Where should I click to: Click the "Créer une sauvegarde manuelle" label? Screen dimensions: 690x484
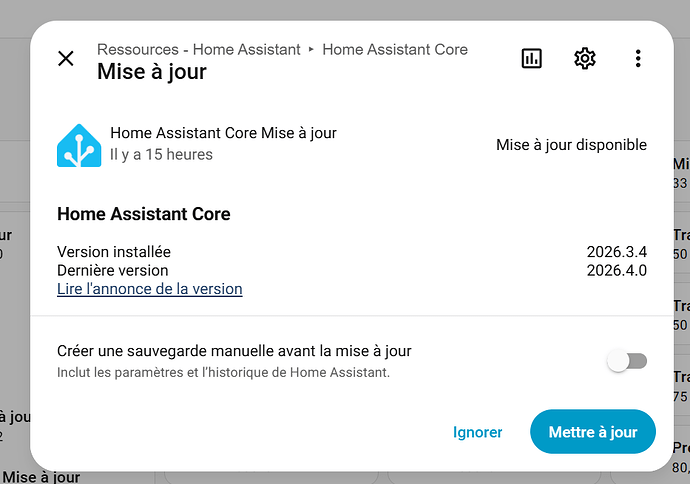point(234,351)
